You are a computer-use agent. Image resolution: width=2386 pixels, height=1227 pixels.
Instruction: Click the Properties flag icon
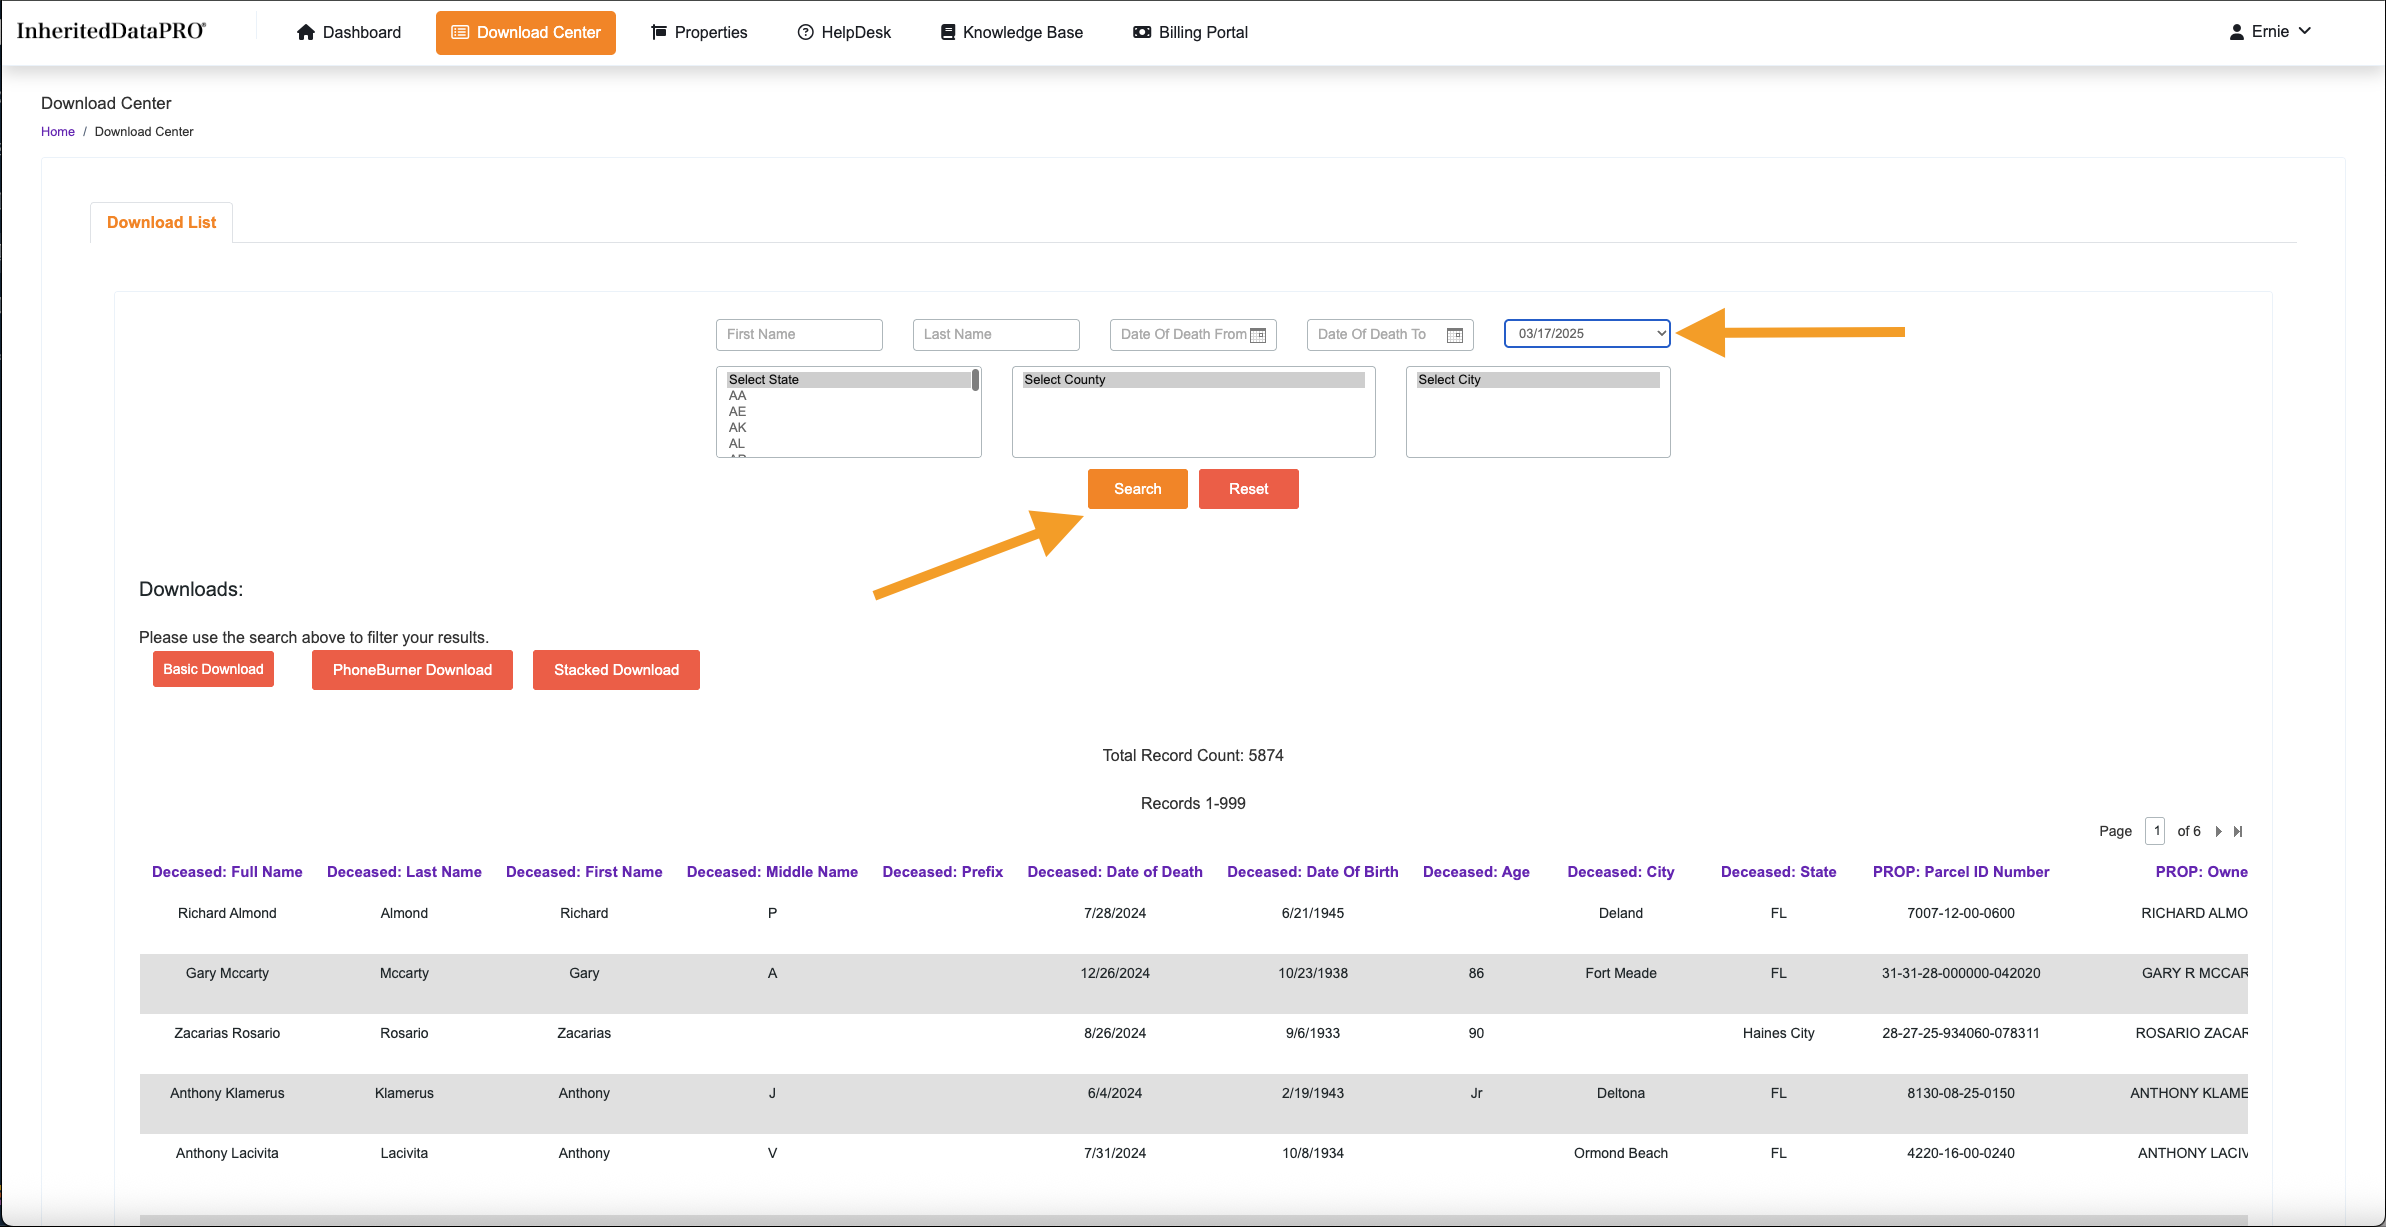(658, 32)
